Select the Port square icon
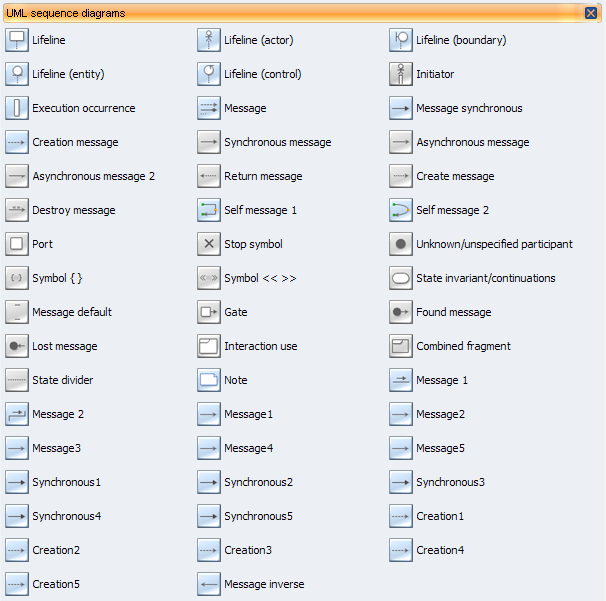 pos(17,244)
